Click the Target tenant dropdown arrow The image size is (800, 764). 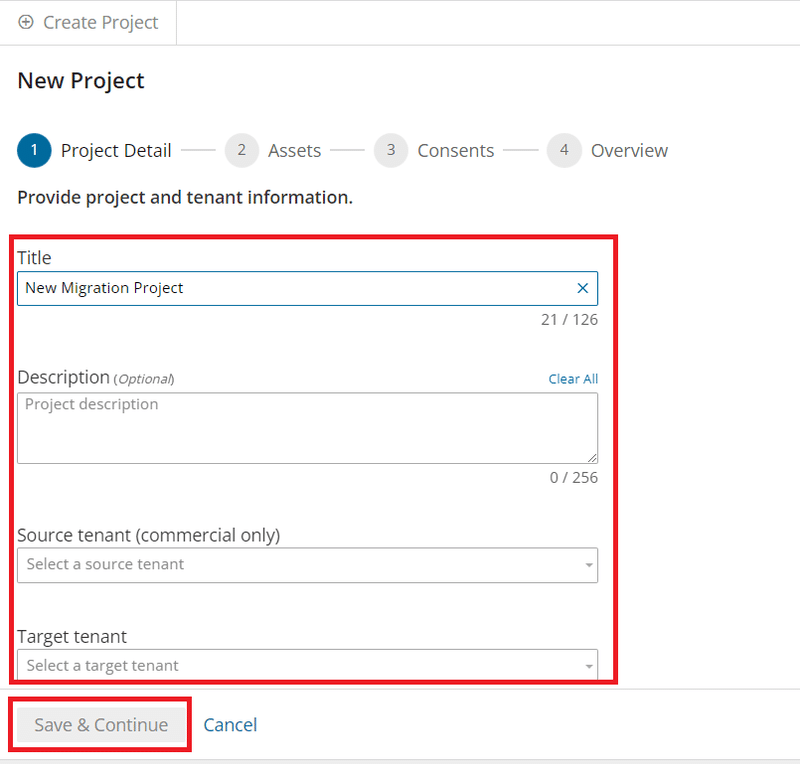(x=589, y=666)
